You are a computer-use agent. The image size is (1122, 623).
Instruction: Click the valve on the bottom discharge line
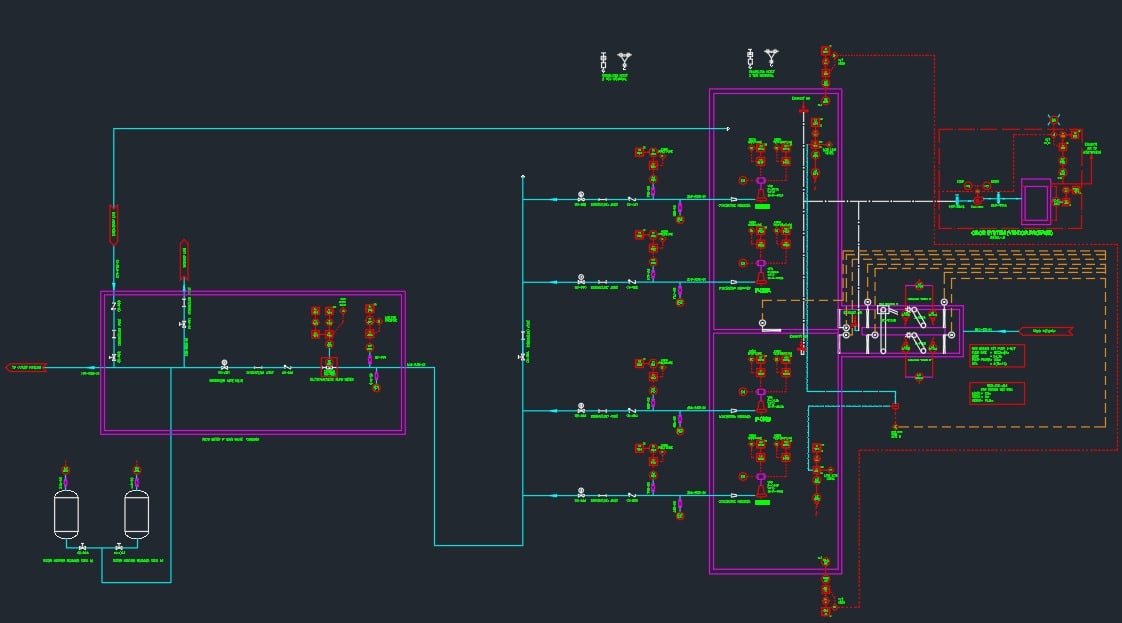click(x=581, y=493)
